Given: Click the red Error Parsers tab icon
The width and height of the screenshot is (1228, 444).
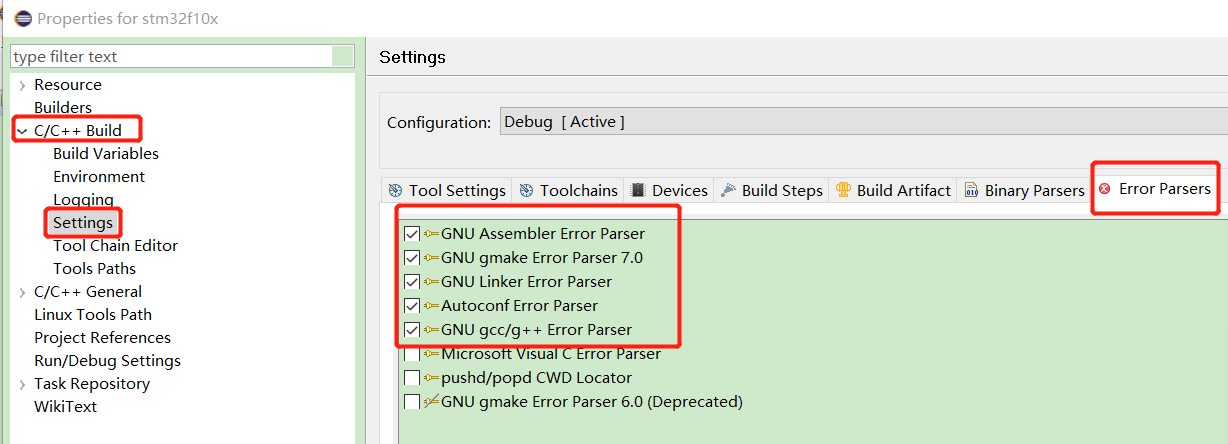Looking at the screenshot, I should point(1104,188).
